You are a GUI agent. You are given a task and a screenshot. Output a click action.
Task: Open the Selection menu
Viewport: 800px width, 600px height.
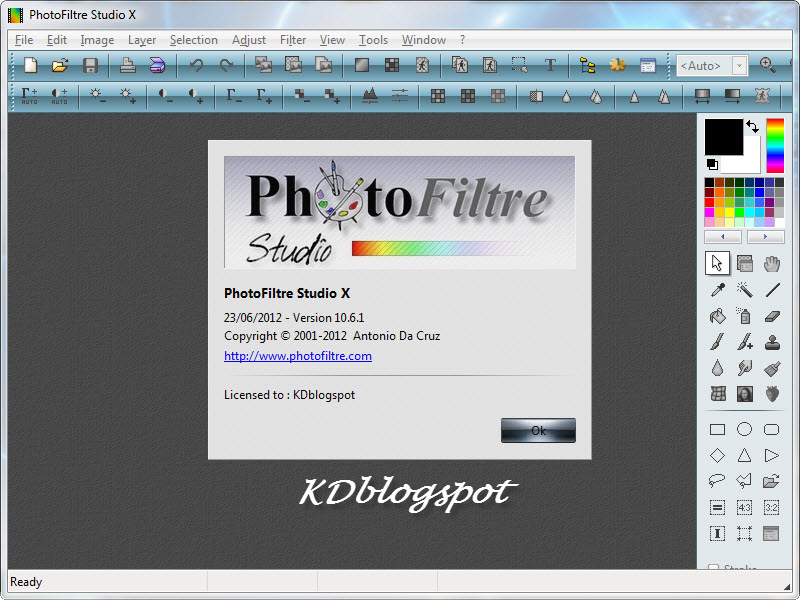tap(193, 40)
